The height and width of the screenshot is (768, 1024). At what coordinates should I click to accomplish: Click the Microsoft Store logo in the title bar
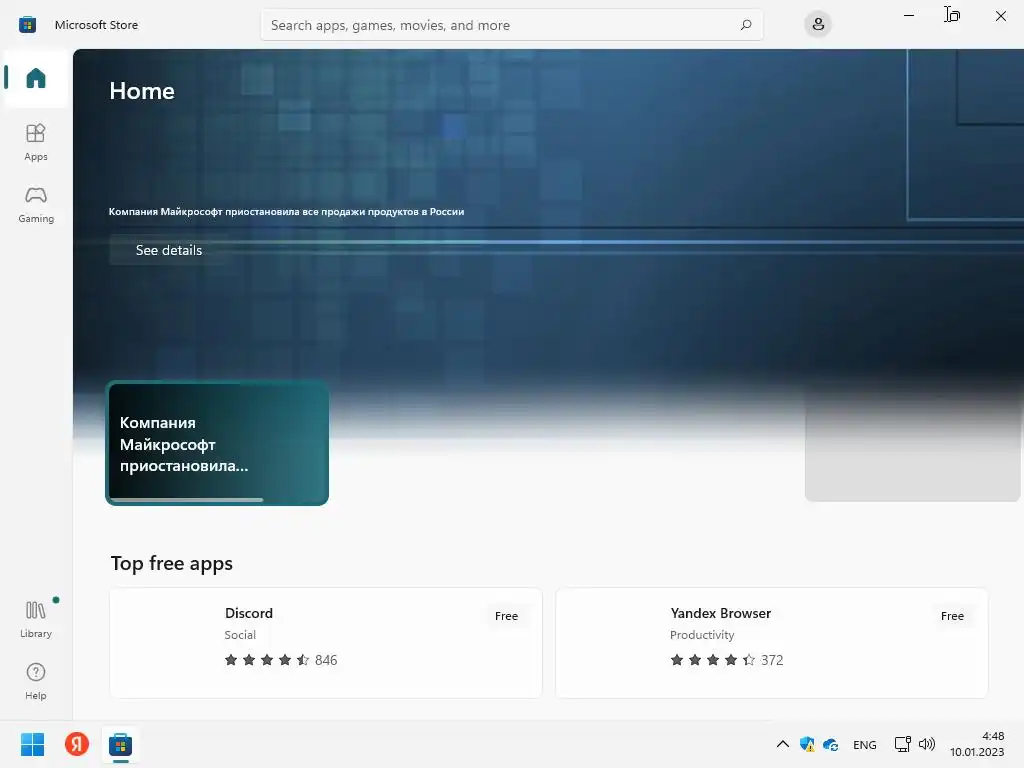point(27,25)
